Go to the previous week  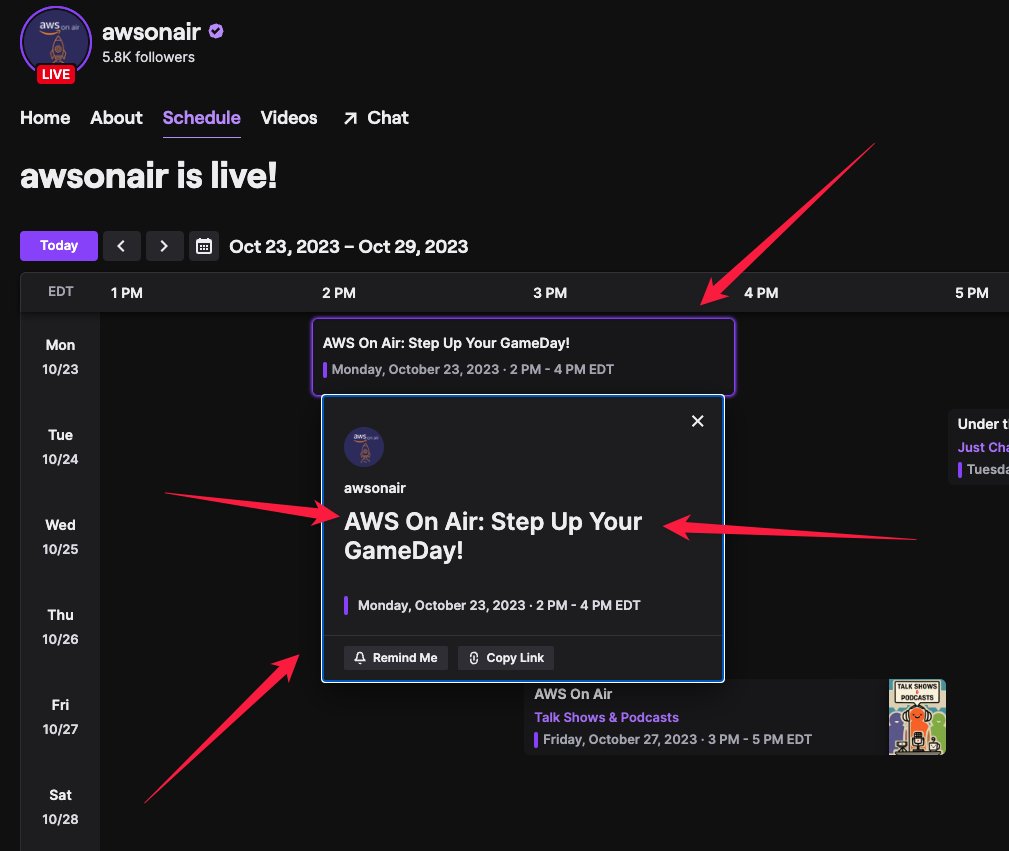pyautogui.click(x=121, y=246)
